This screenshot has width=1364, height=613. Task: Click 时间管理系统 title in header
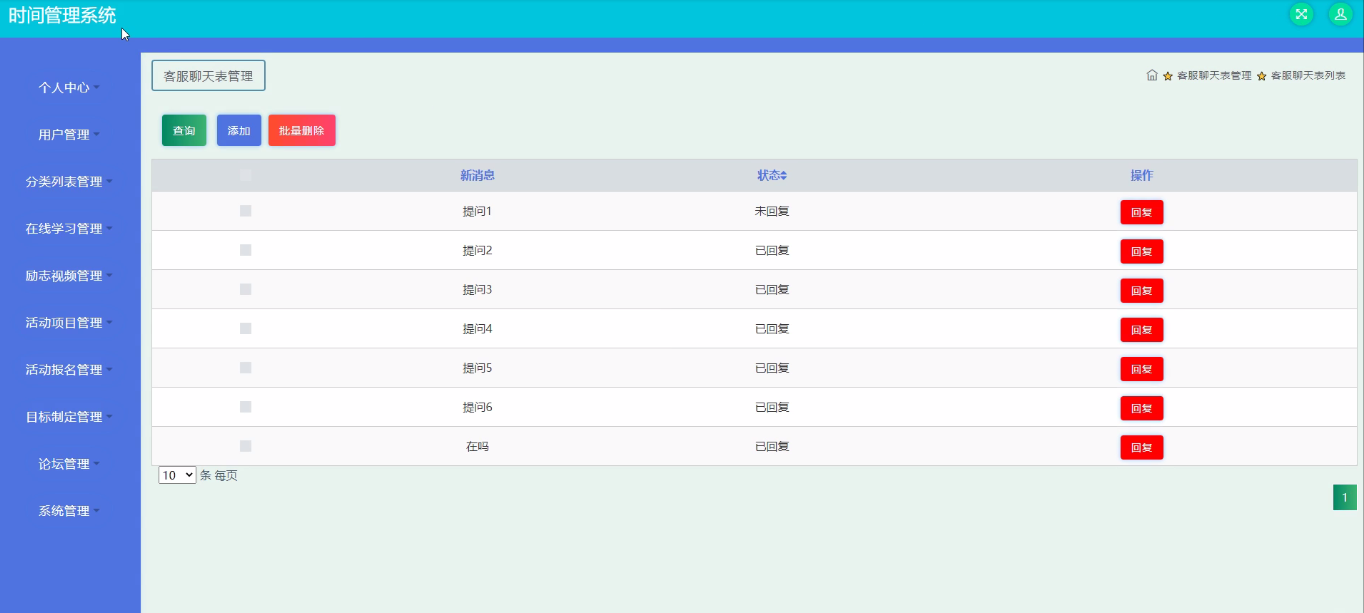click(62, 15)
